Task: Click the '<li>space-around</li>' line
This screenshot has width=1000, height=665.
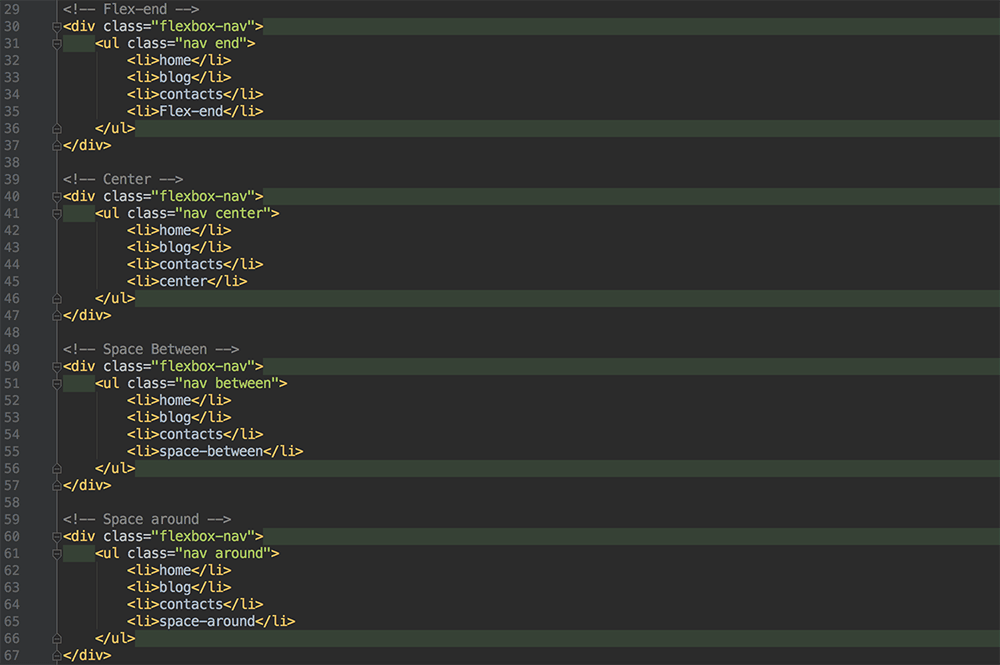Action: coord(211,621)
